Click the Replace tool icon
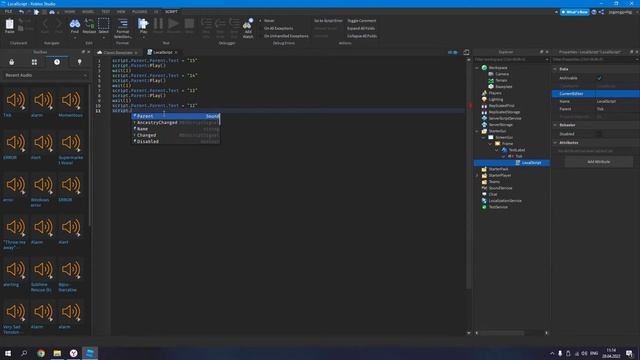Image resolution: width=640 pixels, height=360 pixels. (x=89, y=24)
